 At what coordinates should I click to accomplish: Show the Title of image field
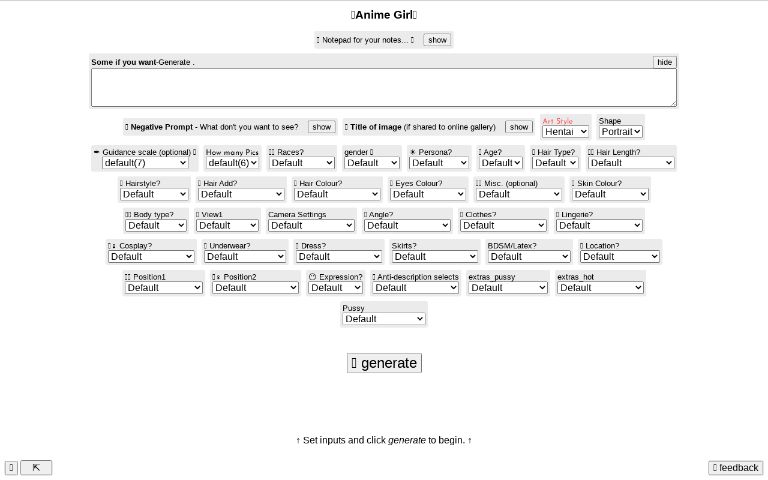519,127
